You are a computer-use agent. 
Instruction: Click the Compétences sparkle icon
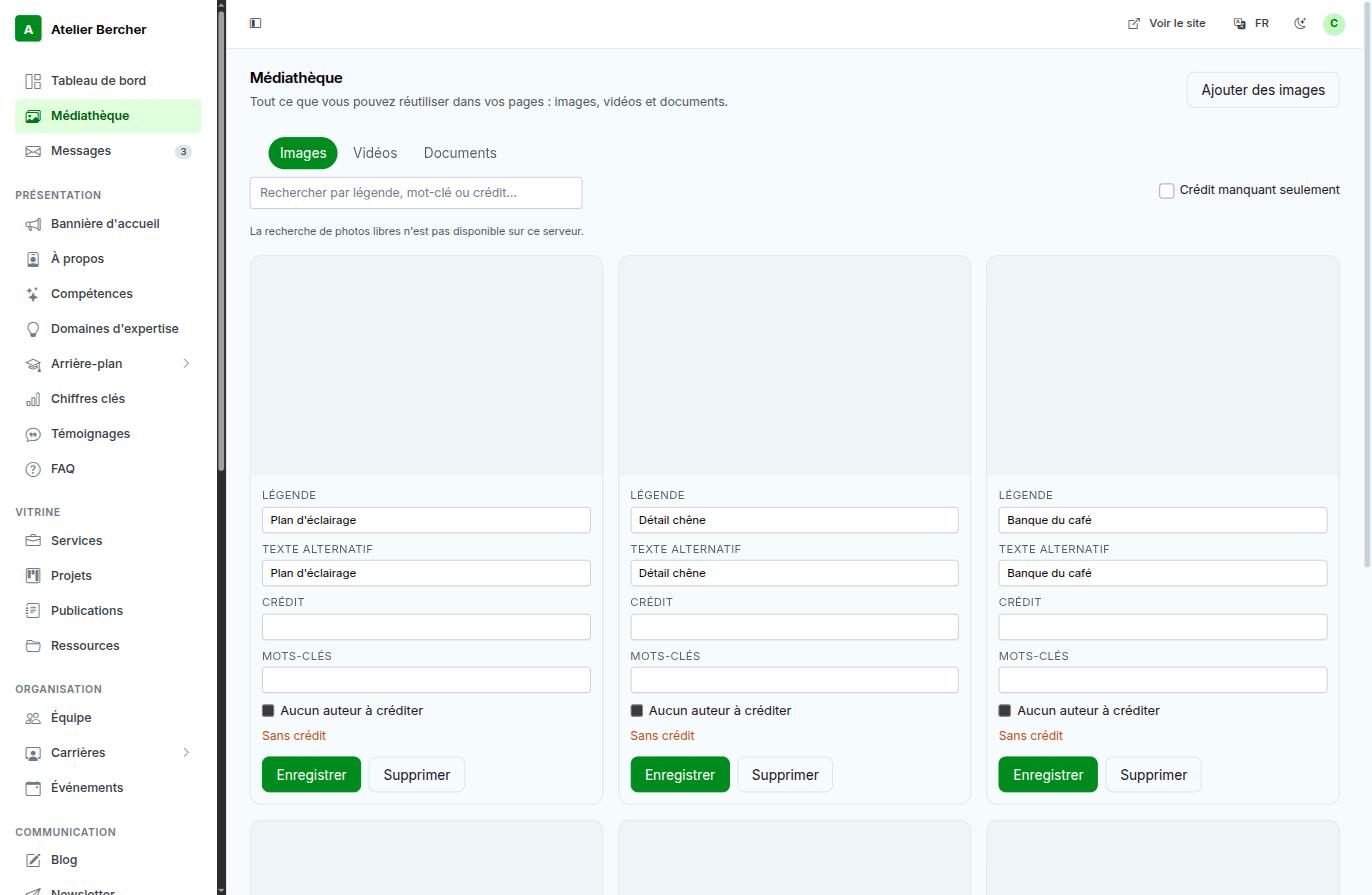tap(33, 294)
